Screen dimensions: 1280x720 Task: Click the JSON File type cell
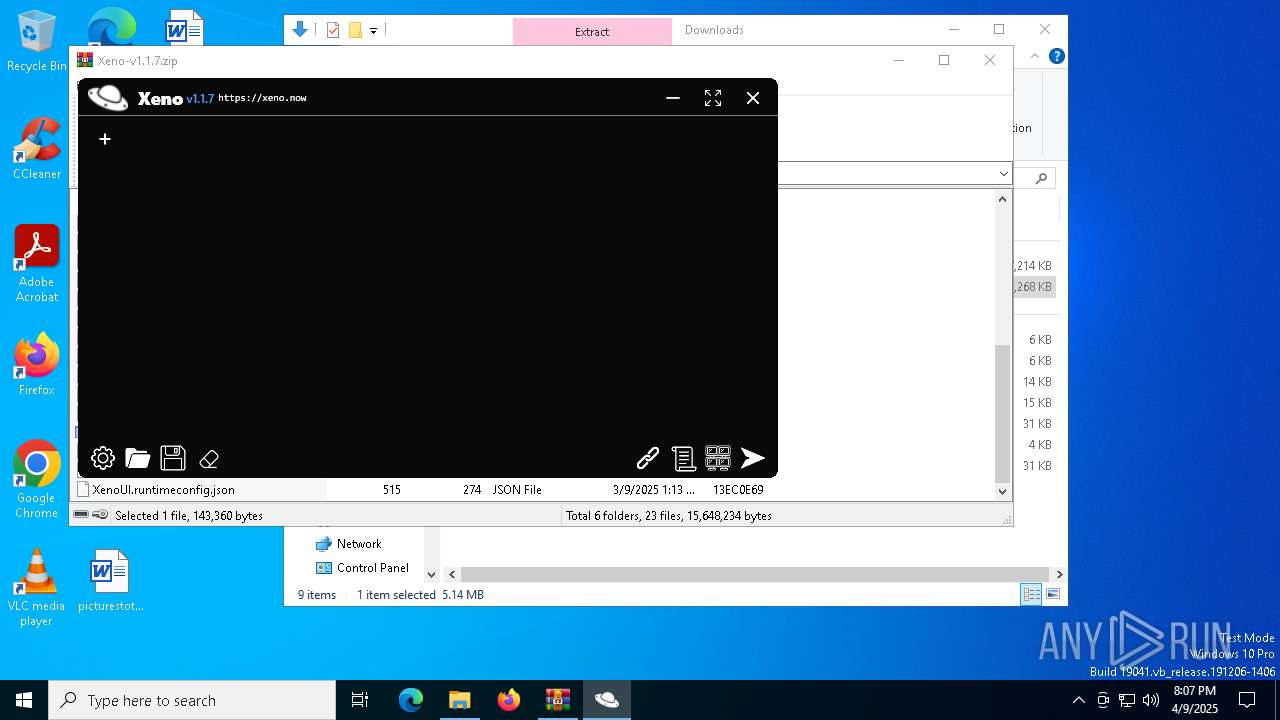[517, 490]
